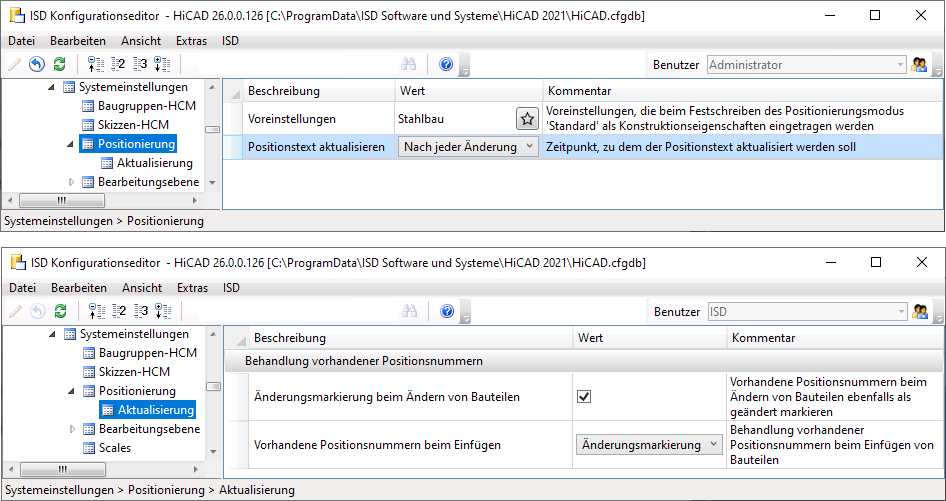Click the user management icon beside Administrator
This screenshot has width=946, height=501.
[x=920, y=65]
